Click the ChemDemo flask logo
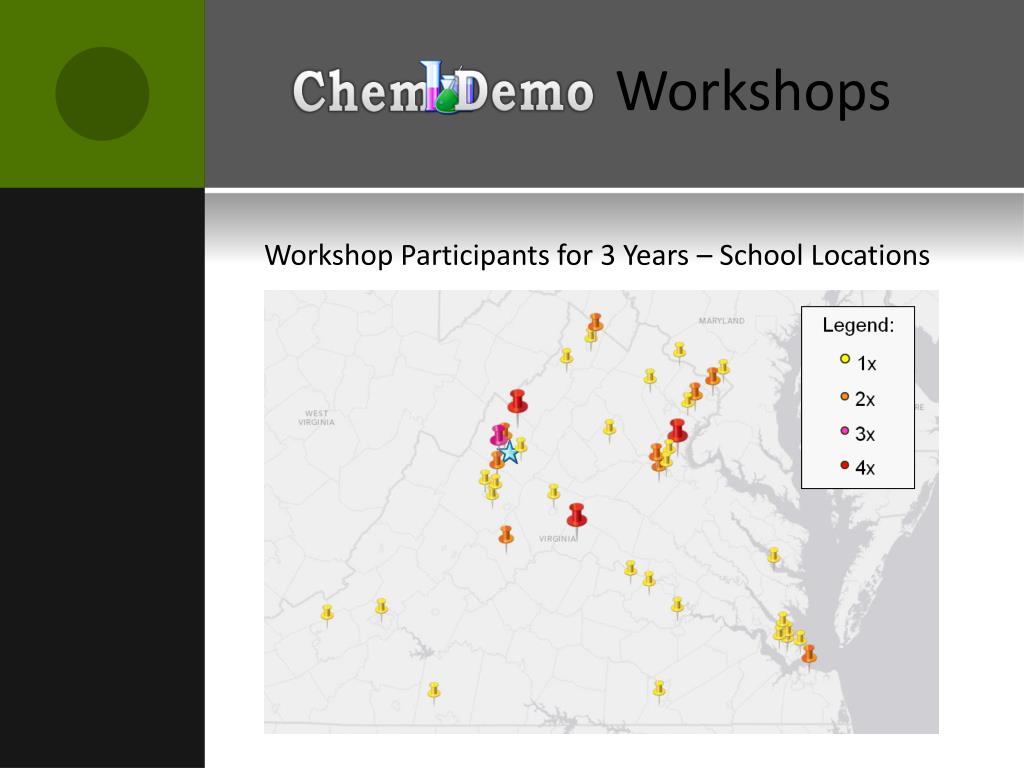 pyautogui.click(x=445, y=88)
